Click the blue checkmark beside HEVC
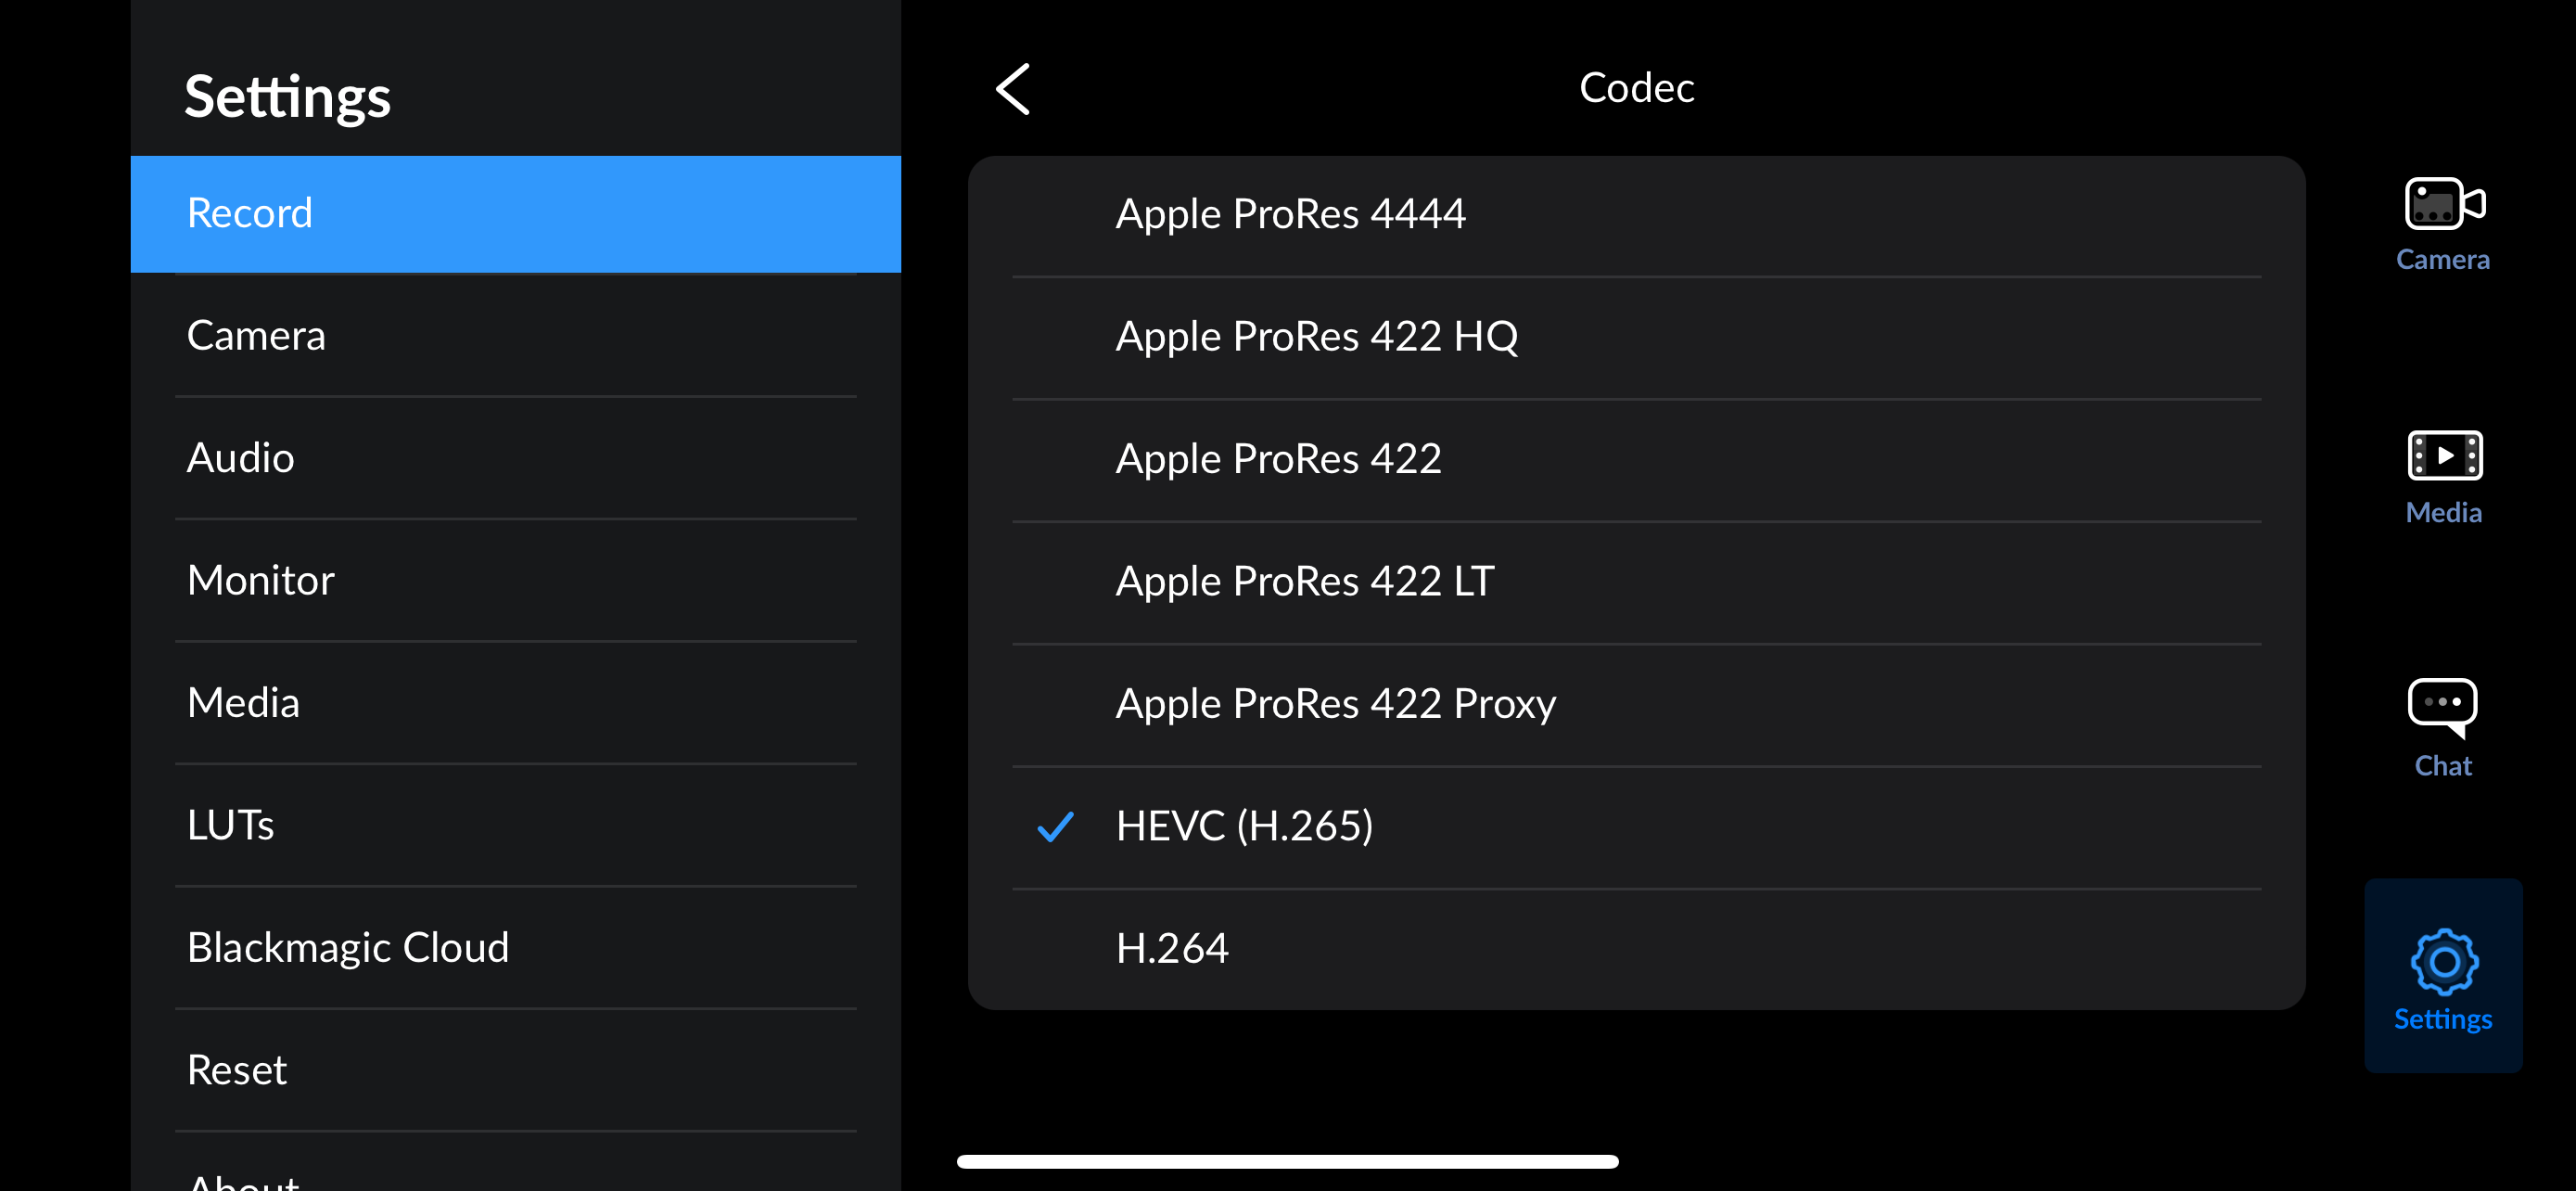This screenshot has height=1191, width=2576. click(1055, 827)
